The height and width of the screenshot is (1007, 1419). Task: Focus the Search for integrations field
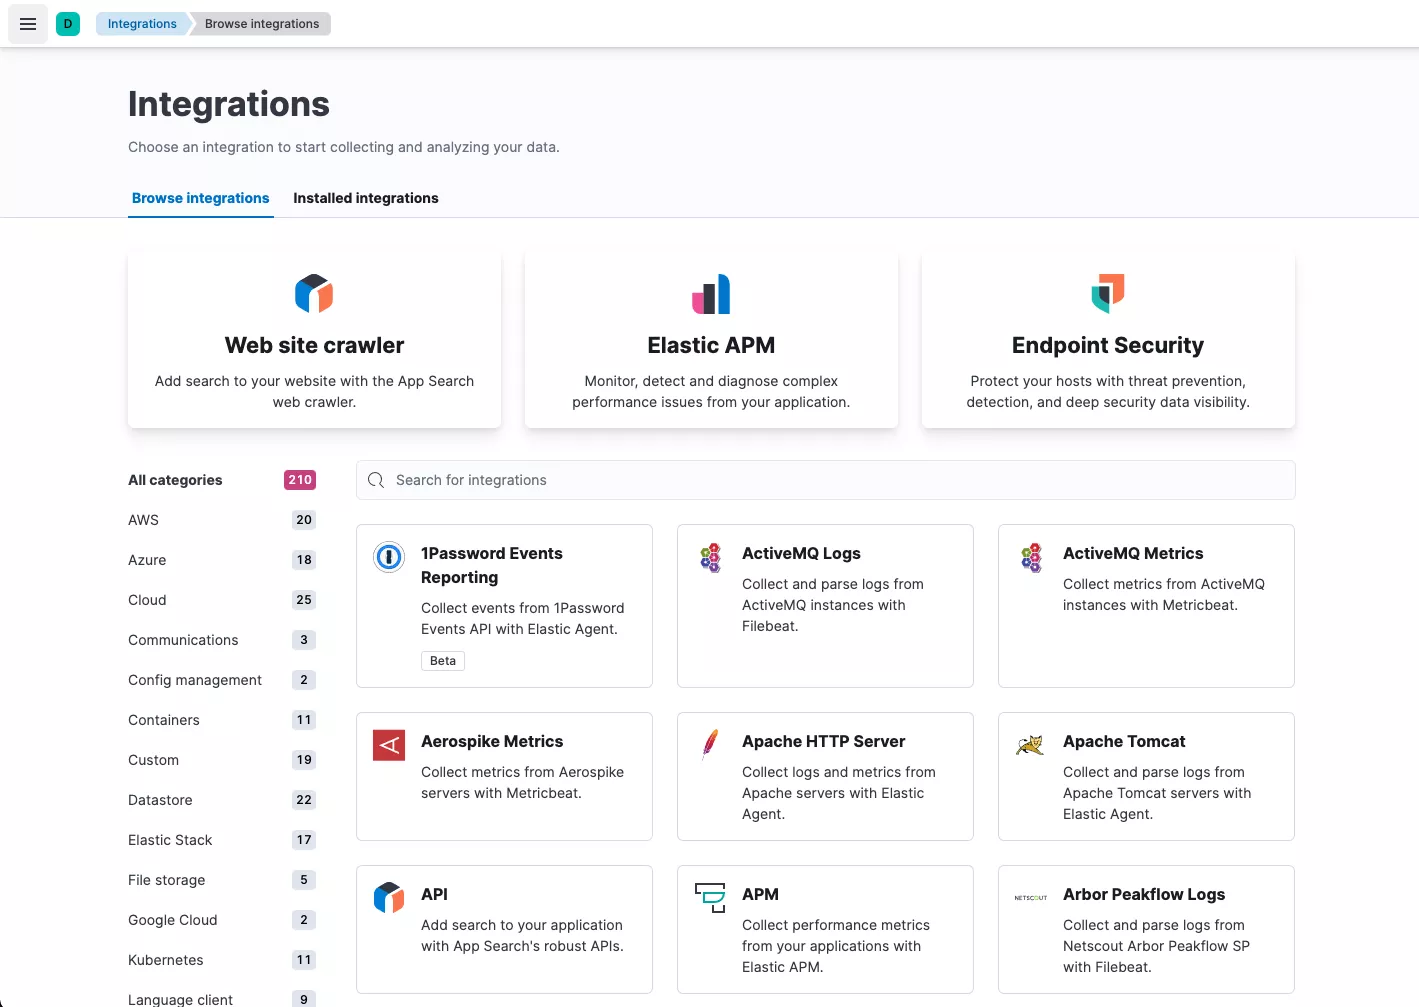pos(826,480)
